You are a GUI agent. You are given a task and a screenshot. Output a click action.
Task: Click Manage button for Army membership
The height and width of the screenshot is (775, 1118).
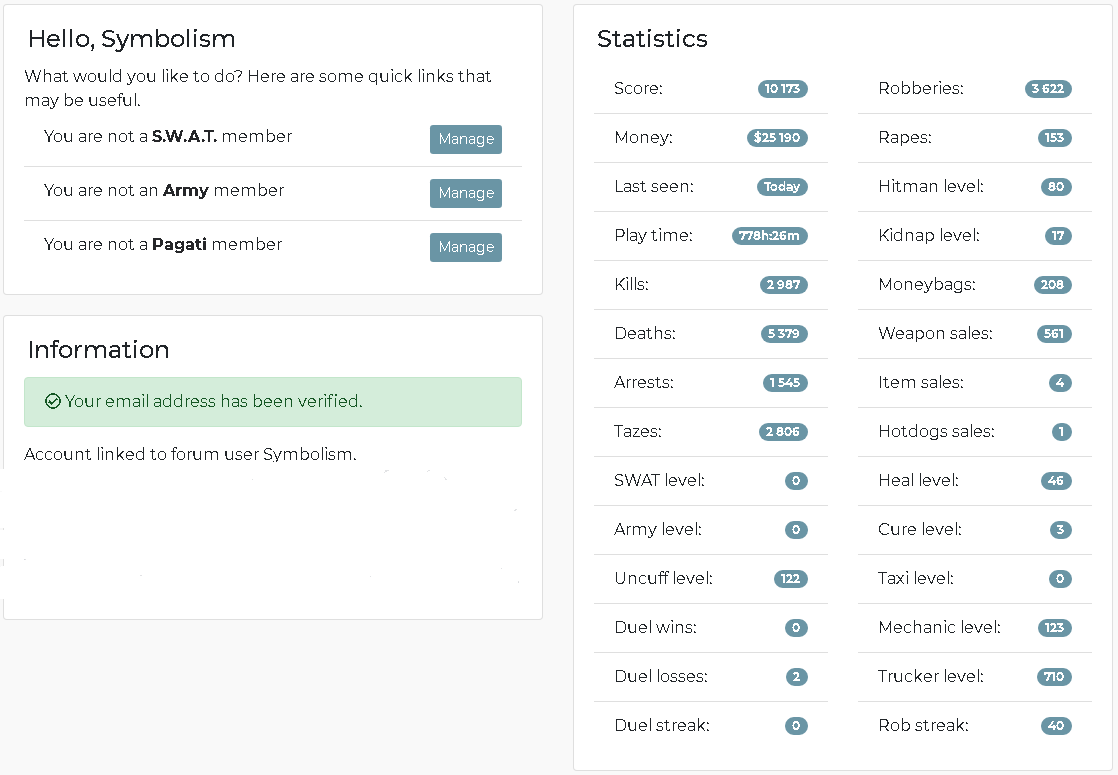[466, 193]
